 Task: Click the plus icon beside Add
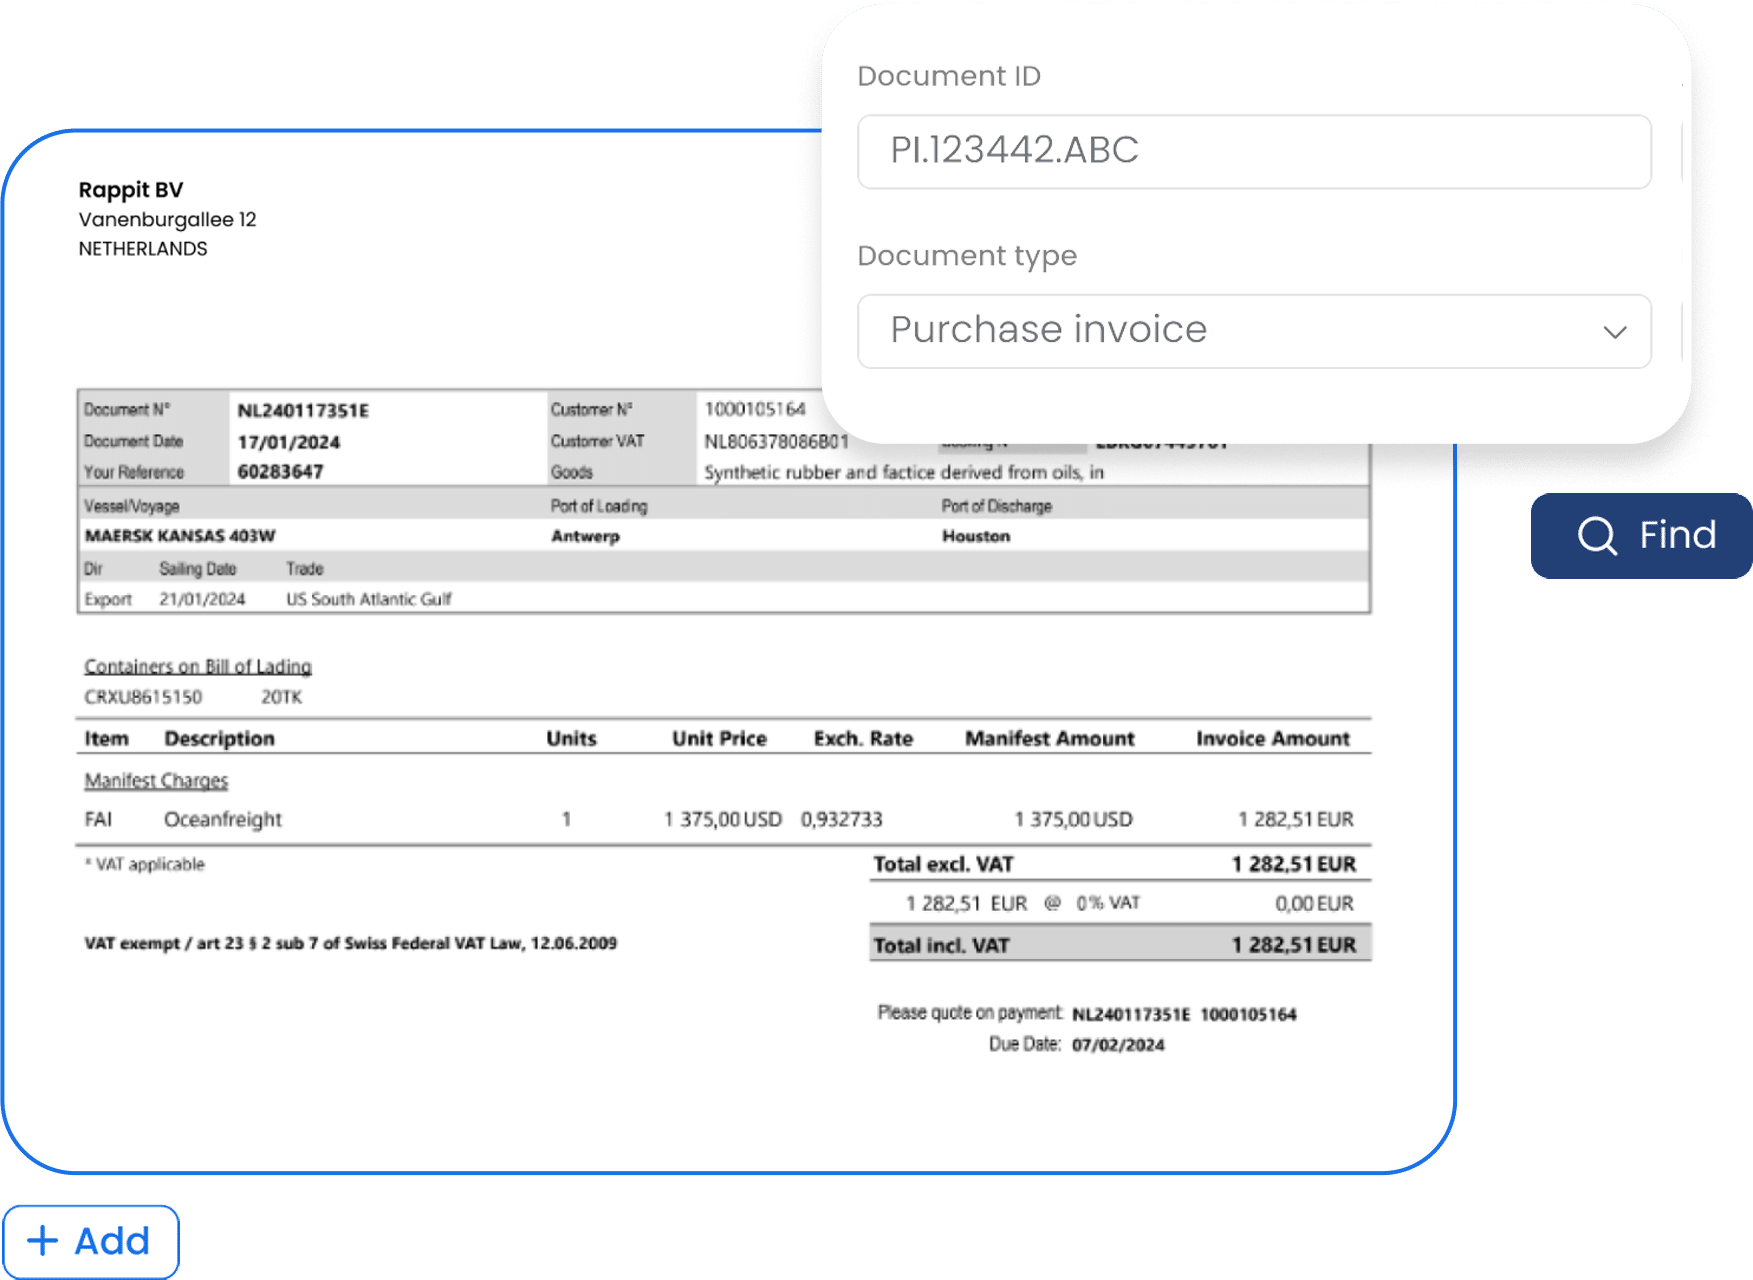pyautogui.click(x=42, y=1241)
